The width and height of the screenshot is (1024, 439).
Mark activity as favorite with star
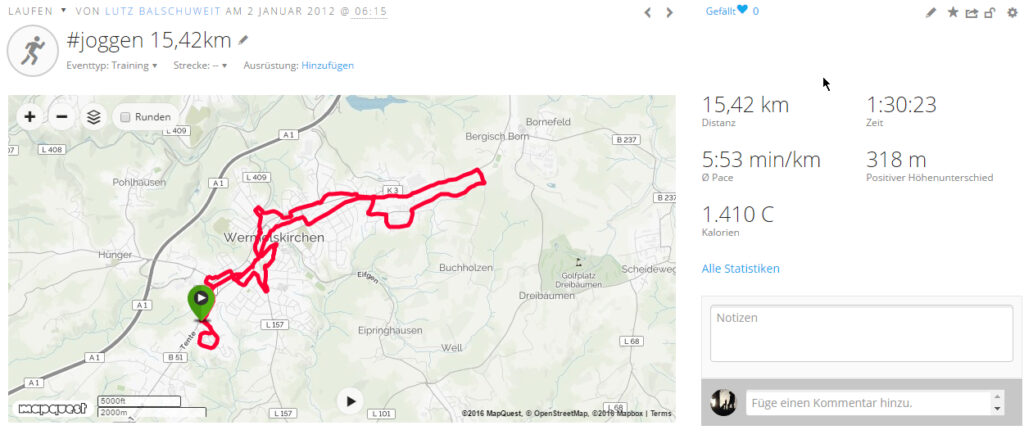(x=953, y=12)
